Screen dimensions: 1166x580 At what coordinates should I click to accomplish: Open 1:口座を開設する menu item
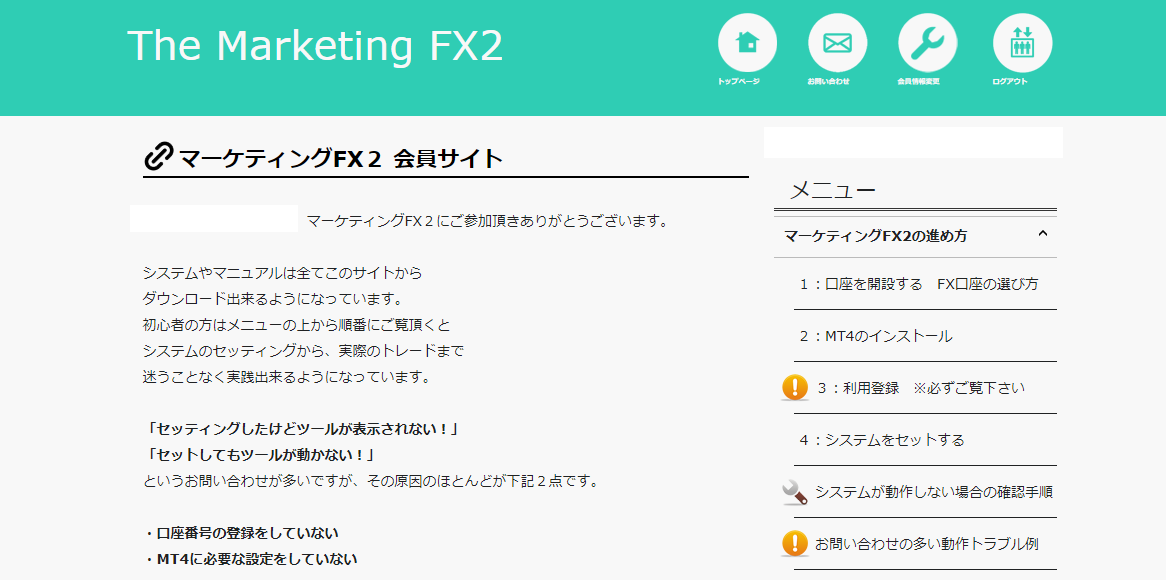(918, 284)
